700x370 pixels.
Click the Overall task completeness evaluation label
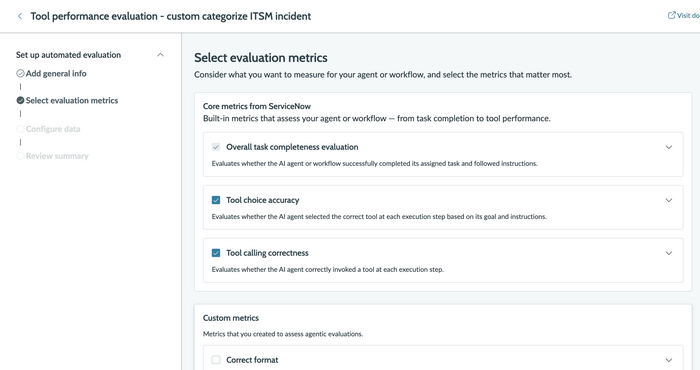pos(292,147)
